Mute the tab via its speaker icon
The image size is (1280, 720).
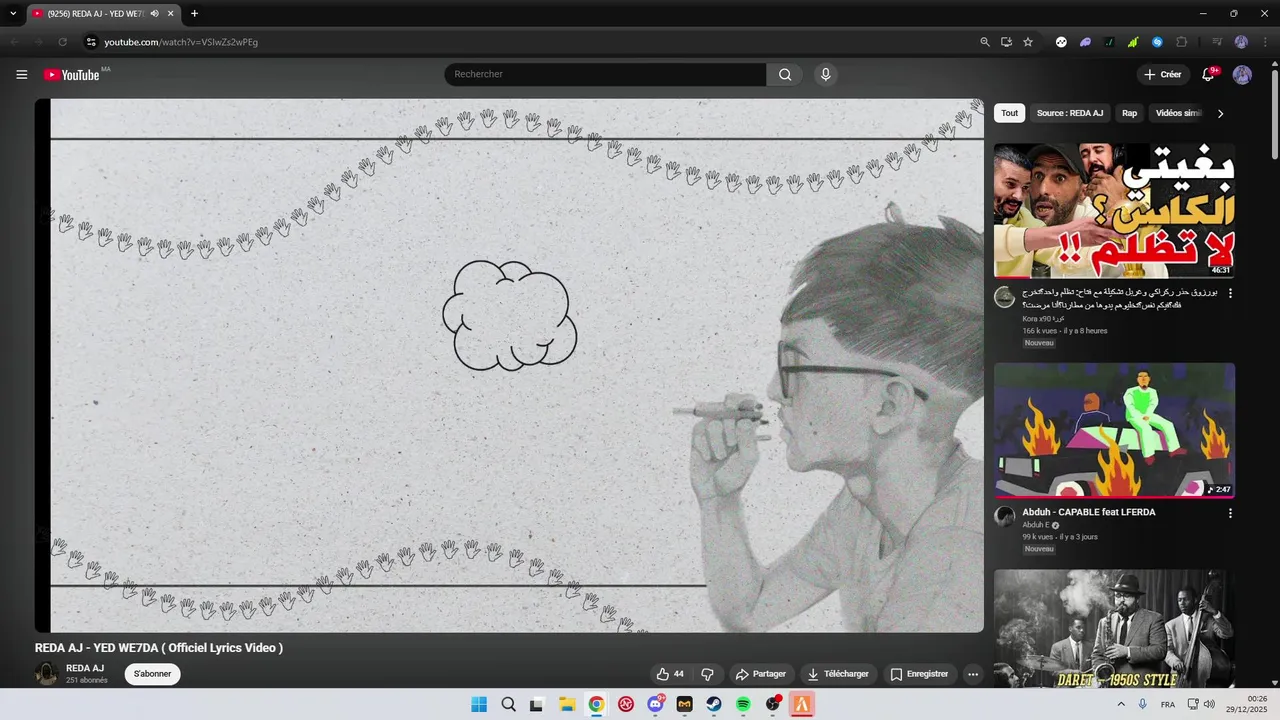point(155,14)
